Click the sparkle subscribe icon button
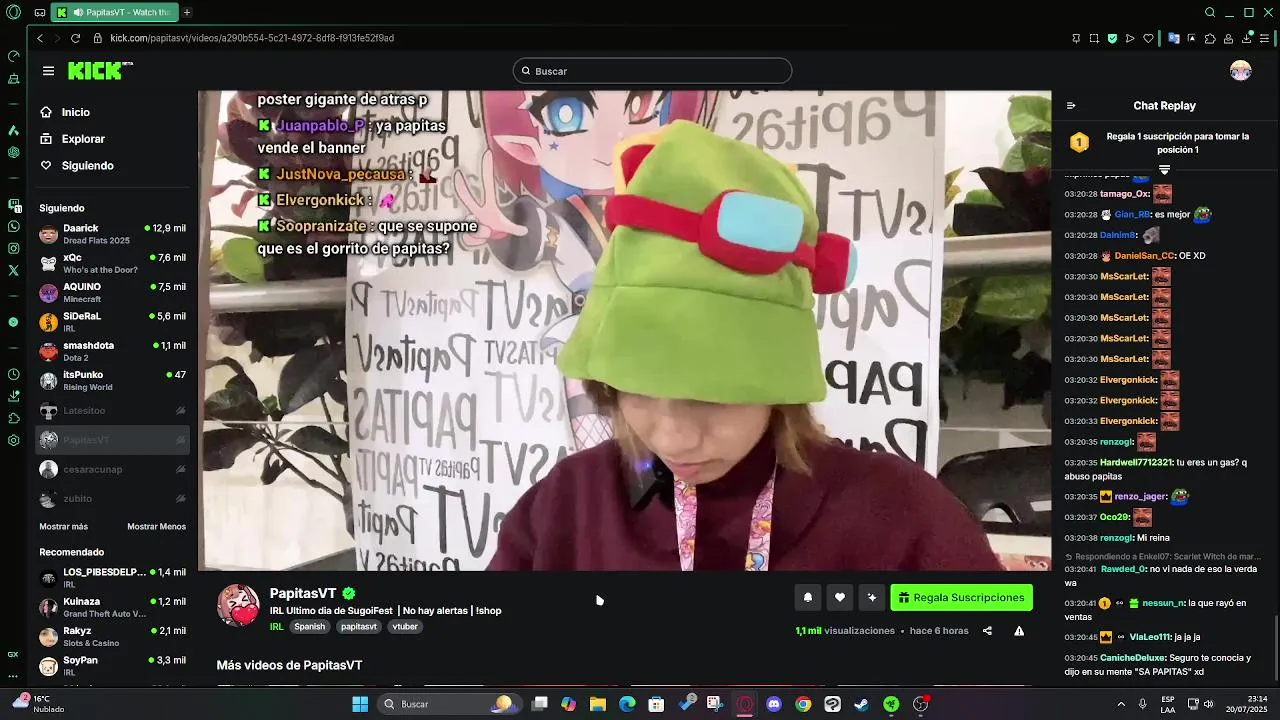This screenshot has width=1280, height=720. (x=872, y=597)
